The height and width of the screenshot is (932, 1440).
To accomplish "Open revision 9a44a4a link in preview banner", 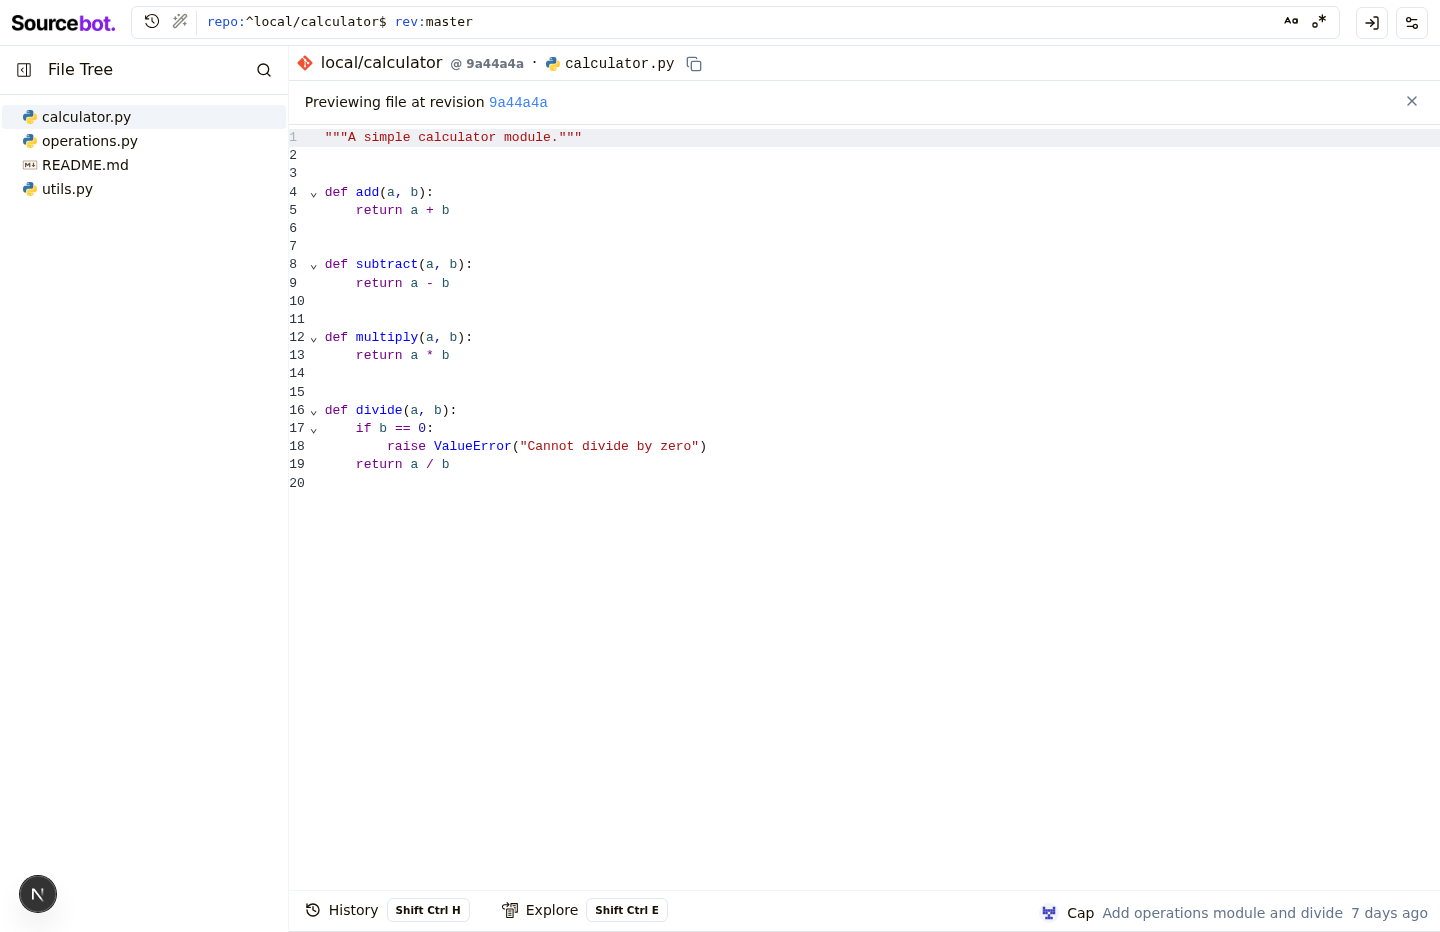I will coord(518,102).
